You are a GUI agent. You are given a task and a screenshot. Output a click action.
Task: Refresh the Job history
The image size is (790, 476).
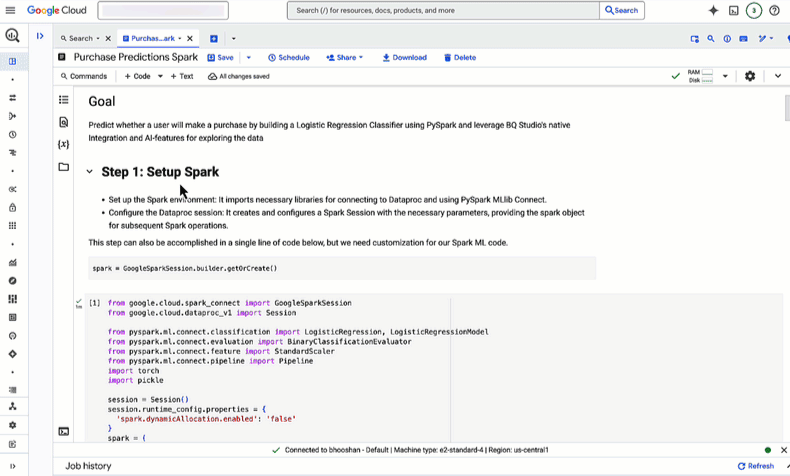coord(755,466)
